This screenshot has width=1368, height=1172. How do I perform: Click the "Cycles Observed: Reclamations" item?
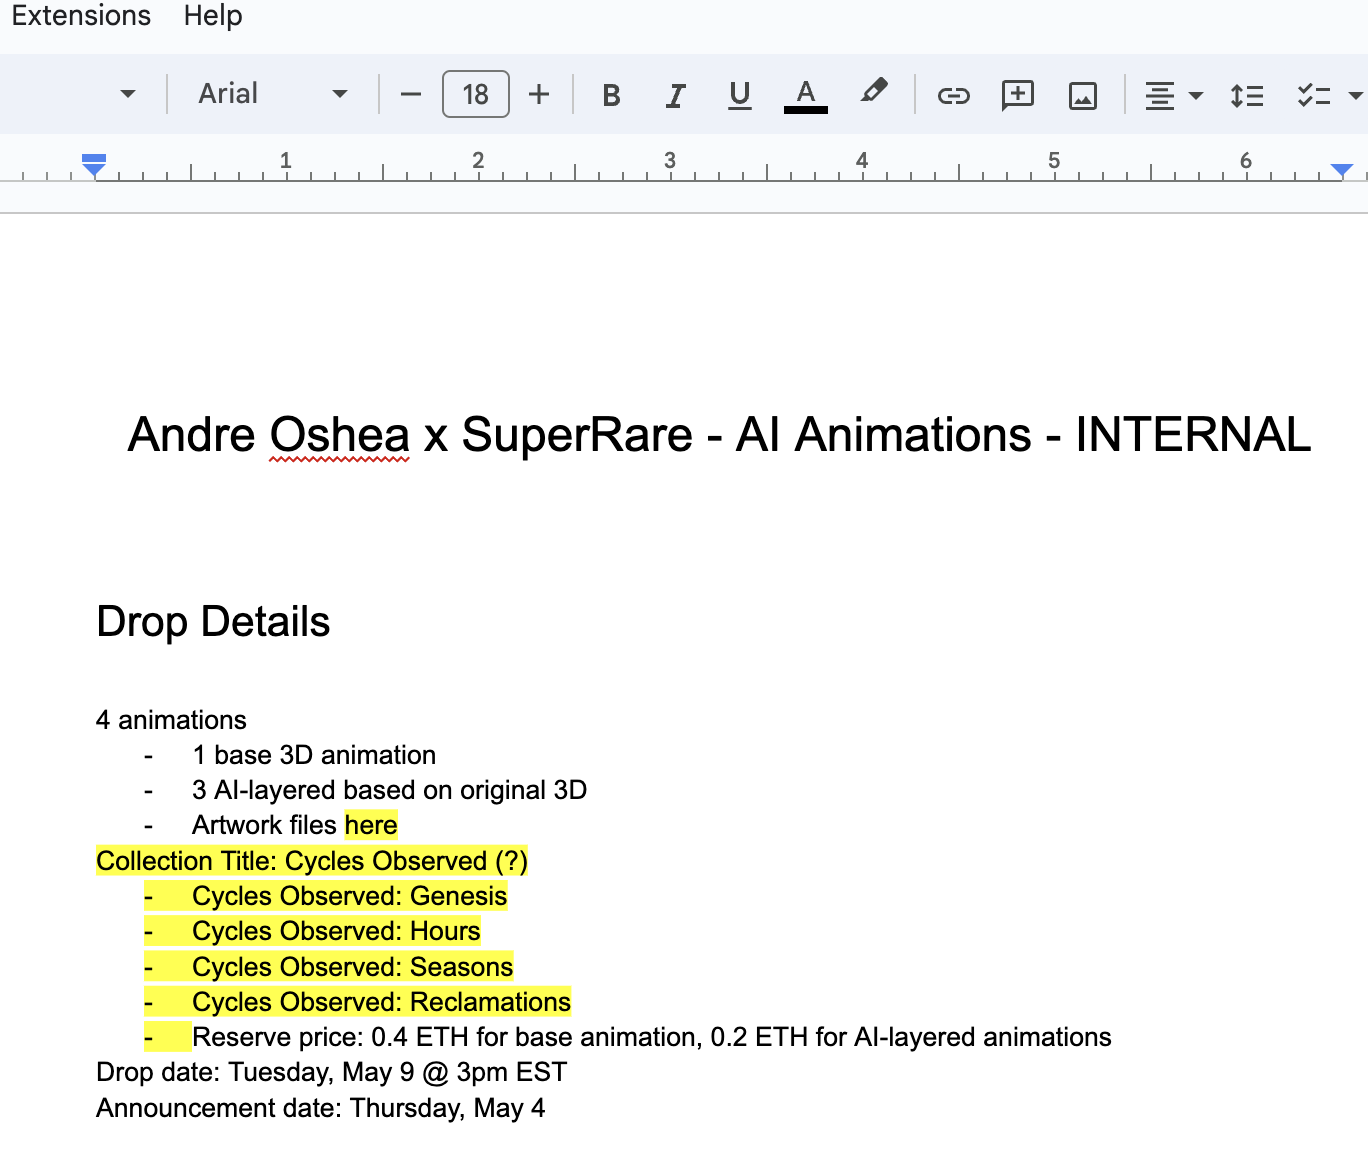[x=382, y=1002]
